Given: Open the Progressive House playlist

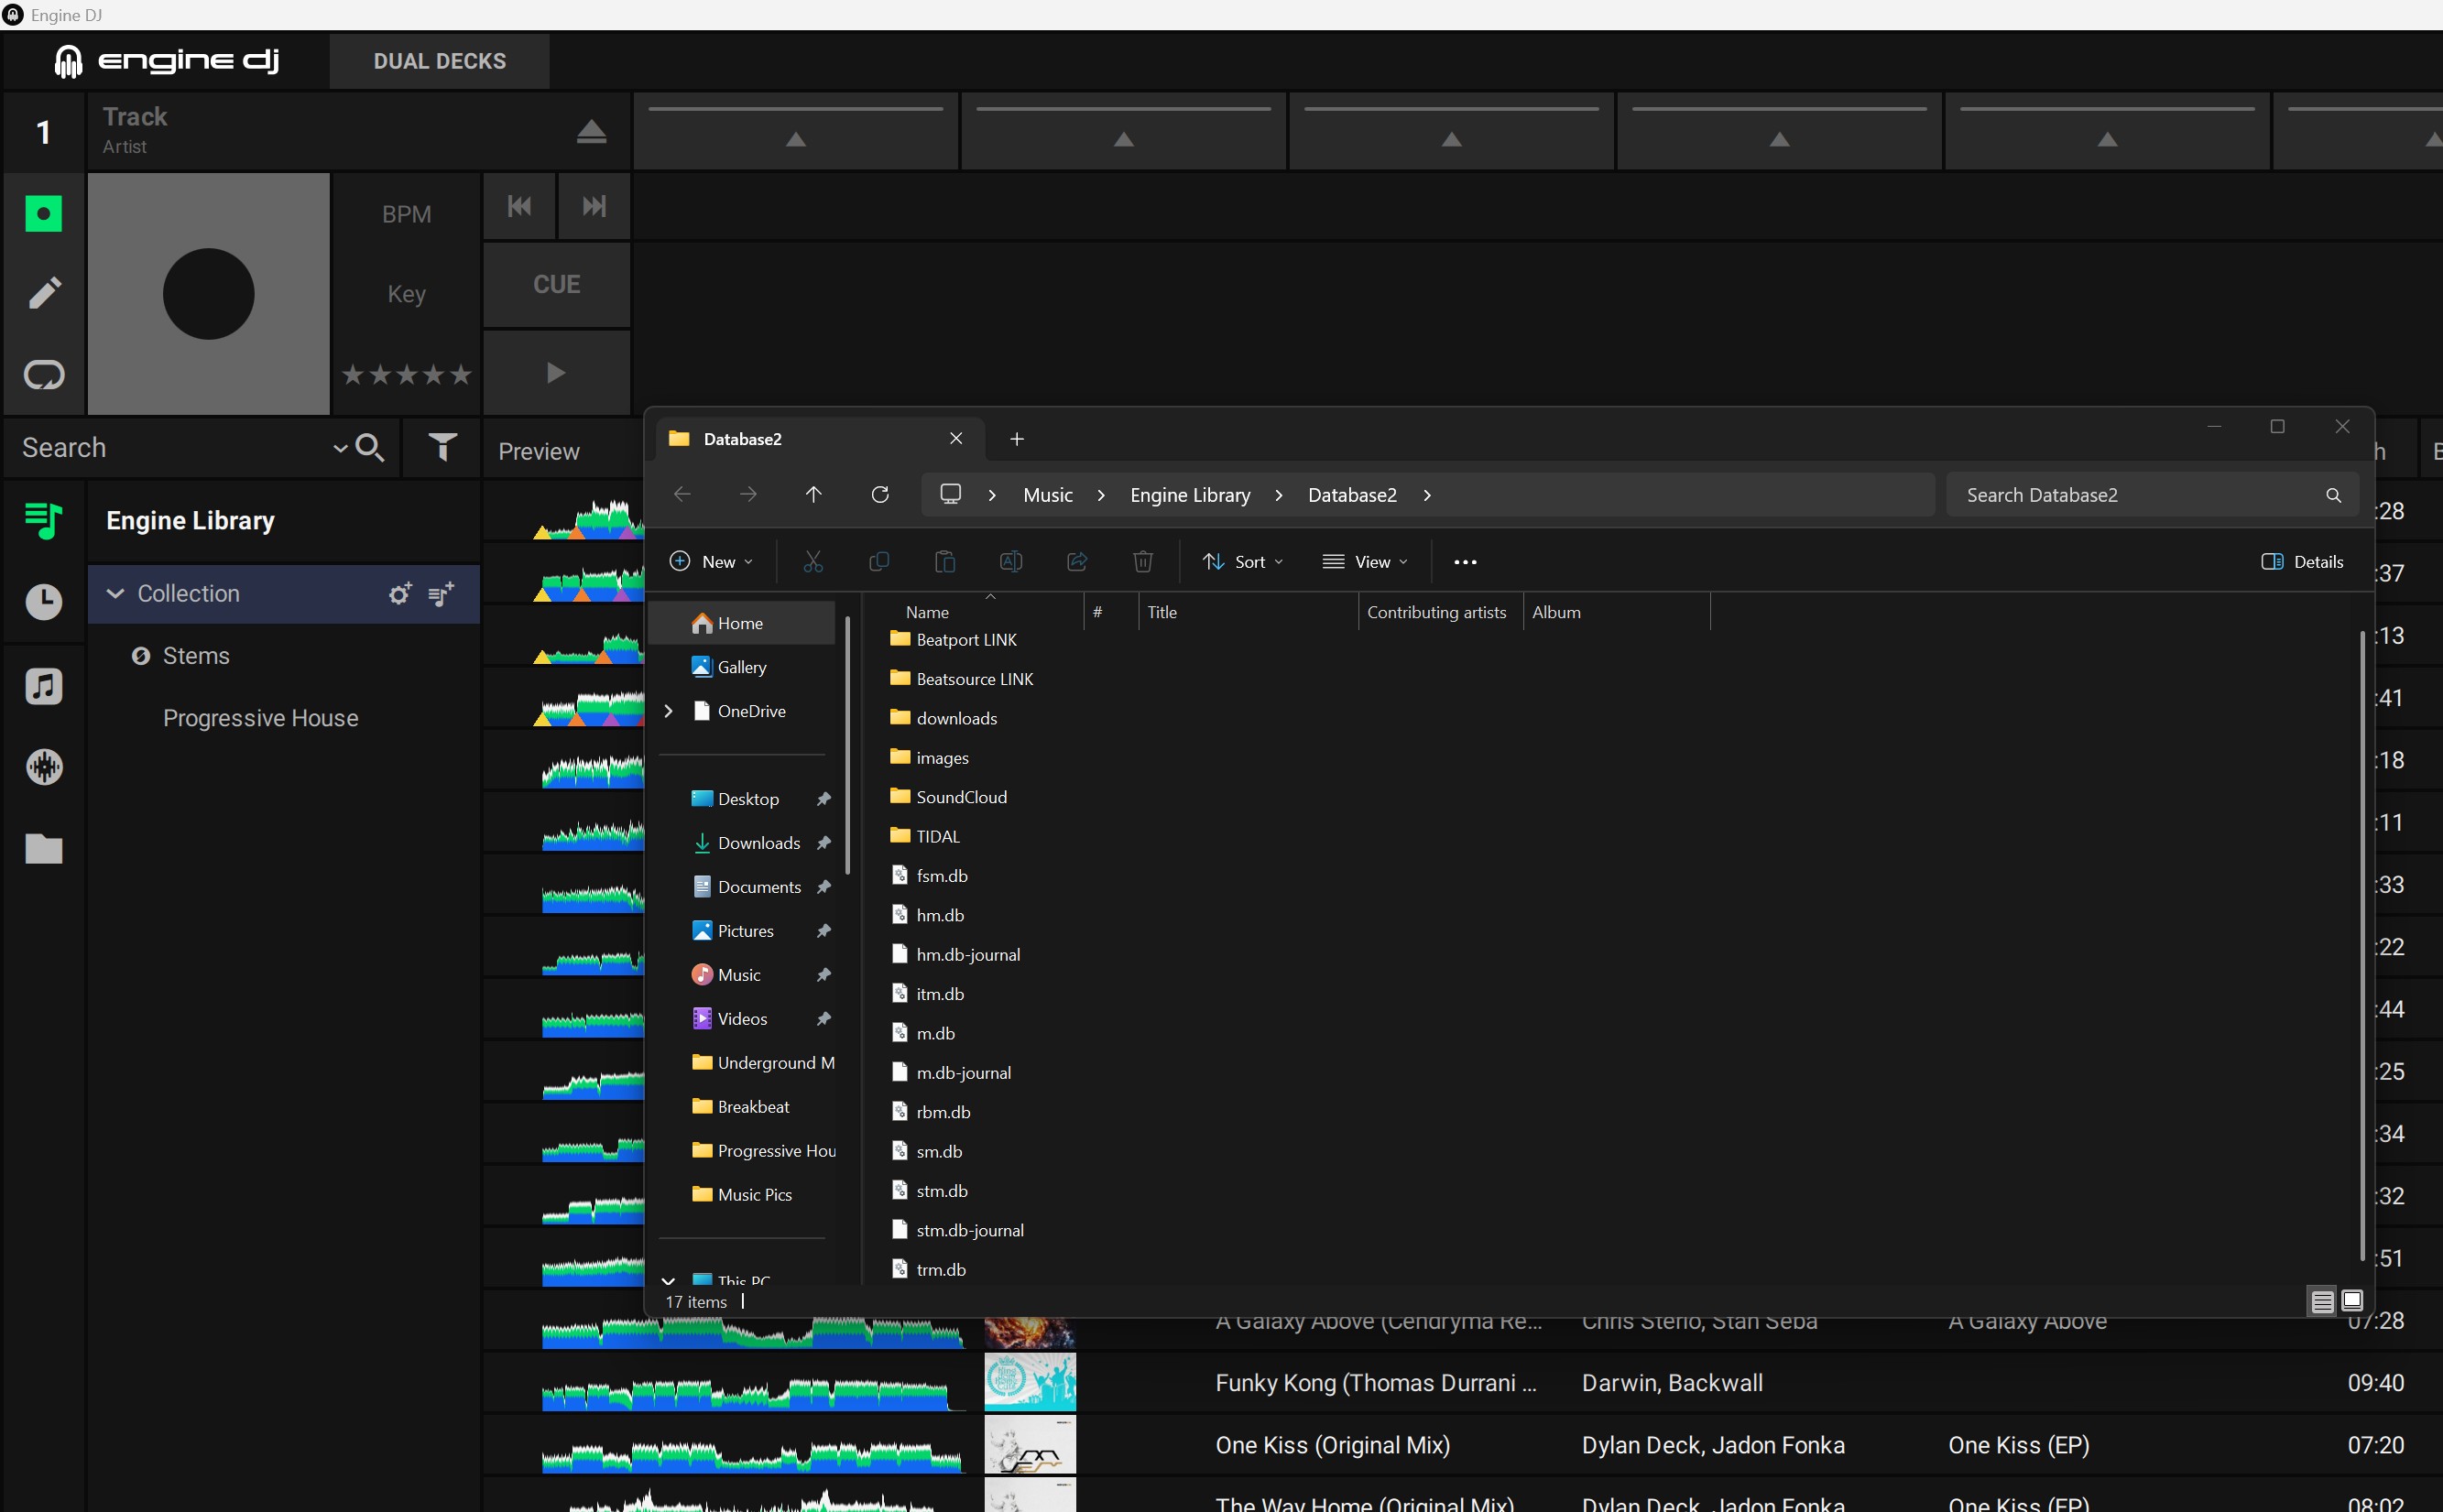Looking at the screenshot, I should click(x=260, y=718).
